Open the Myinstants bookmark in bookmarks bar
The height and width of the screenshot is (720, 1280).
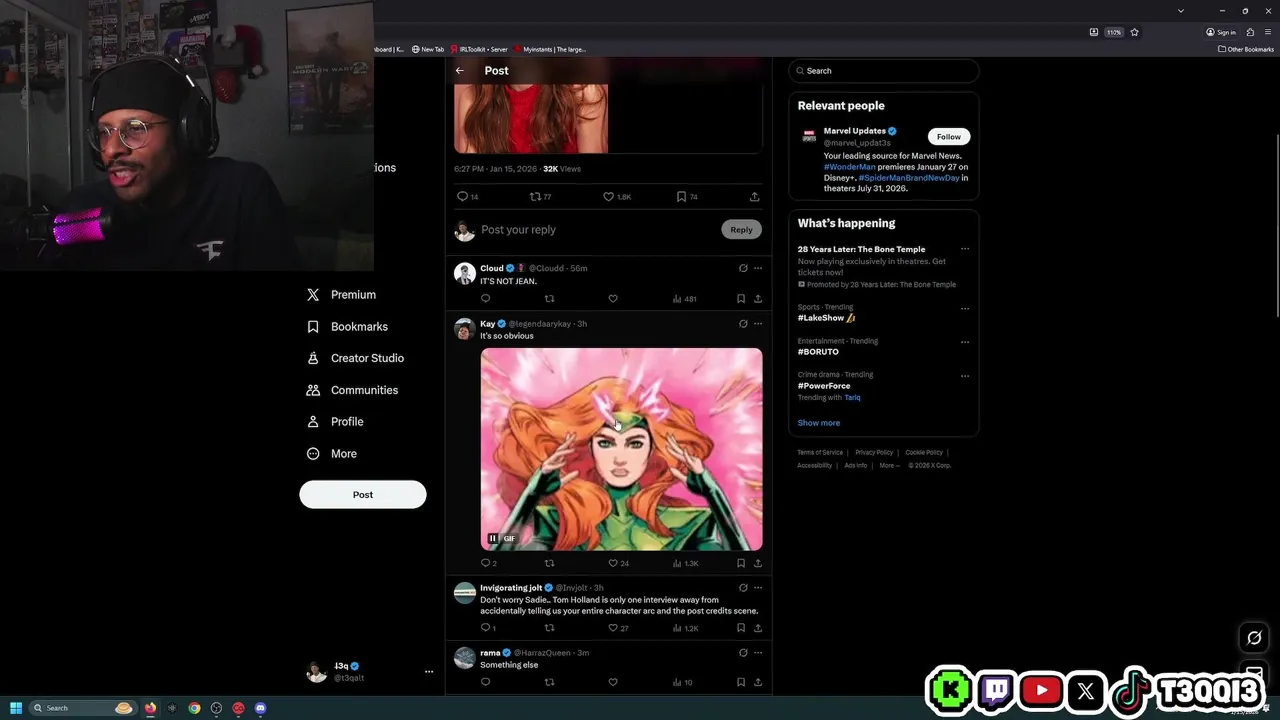(549, 49)
